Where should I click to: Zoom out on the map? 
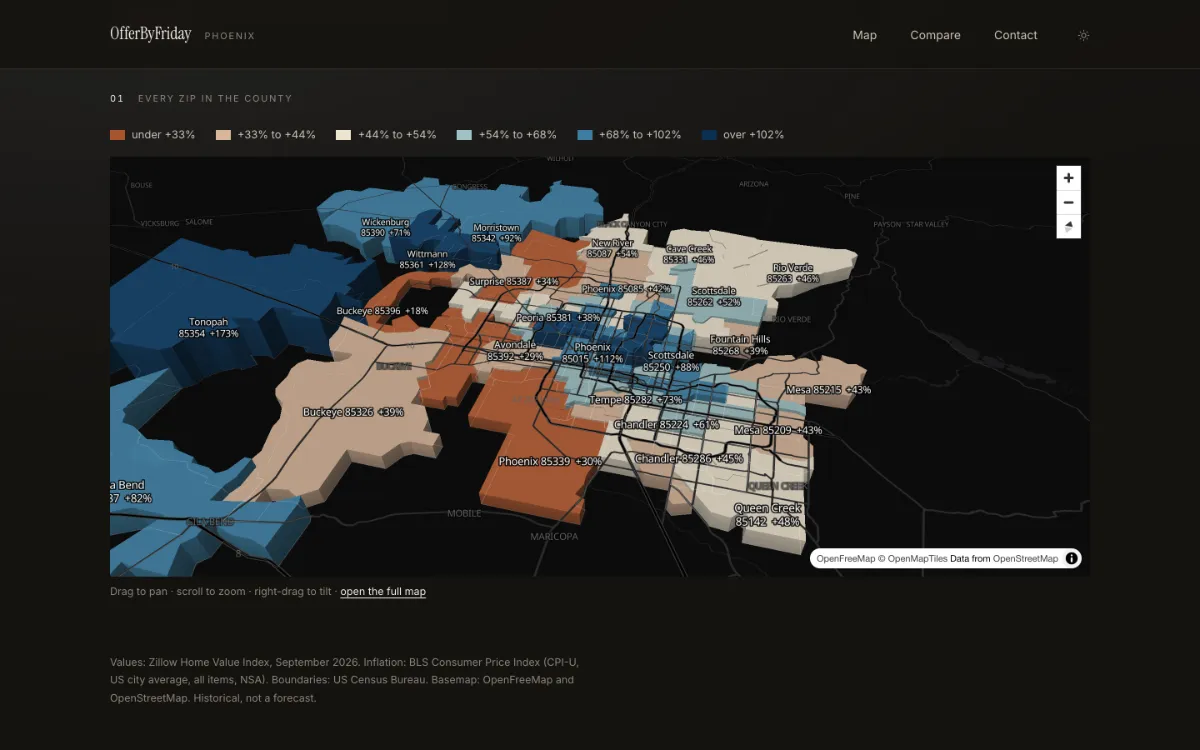pyautogui.click(x=1069, y=202)
